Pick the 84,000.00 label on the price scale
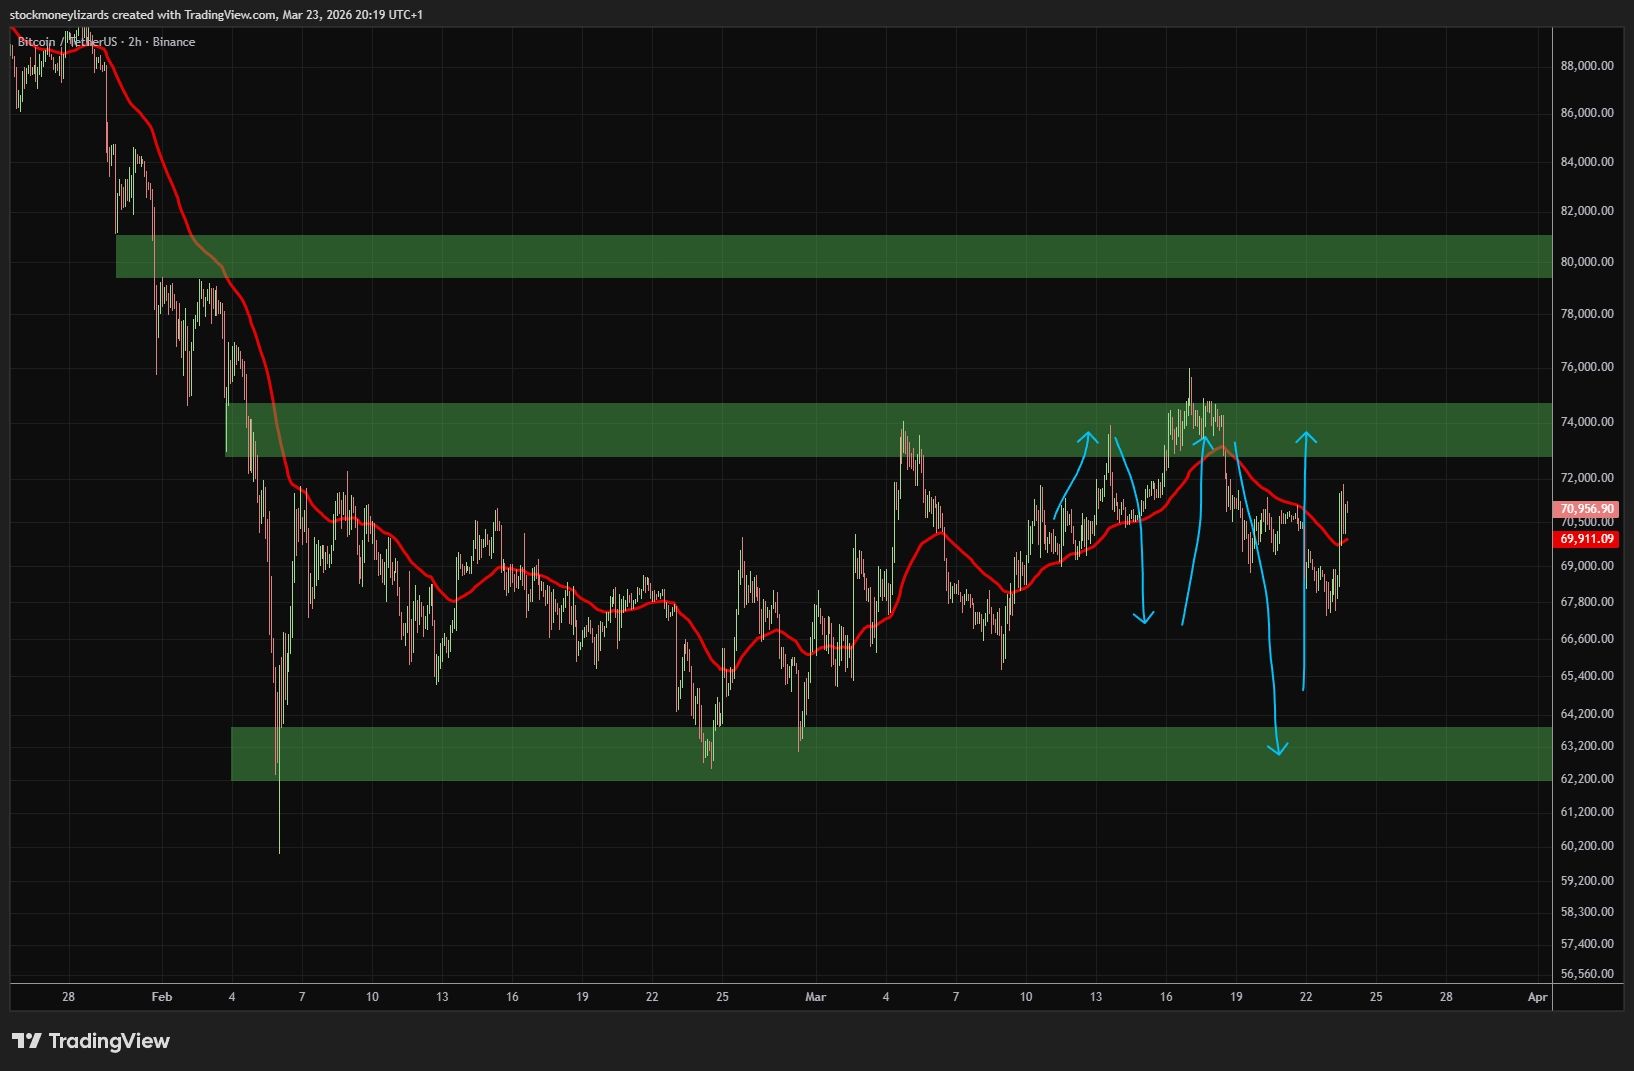 (1587, 162)
